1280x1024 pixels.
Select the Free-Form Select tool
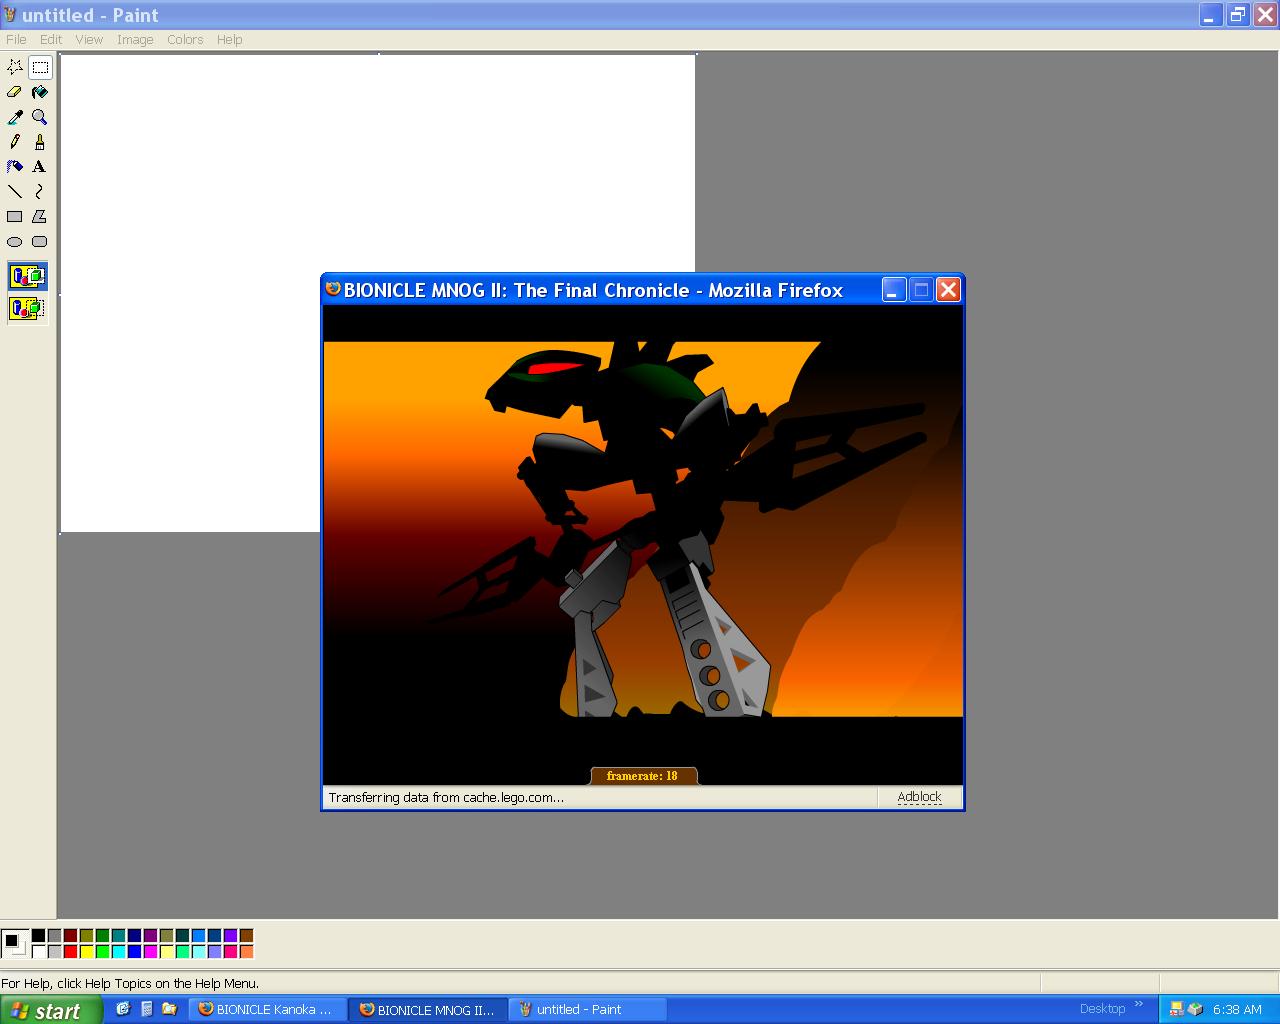coord(15,67)
